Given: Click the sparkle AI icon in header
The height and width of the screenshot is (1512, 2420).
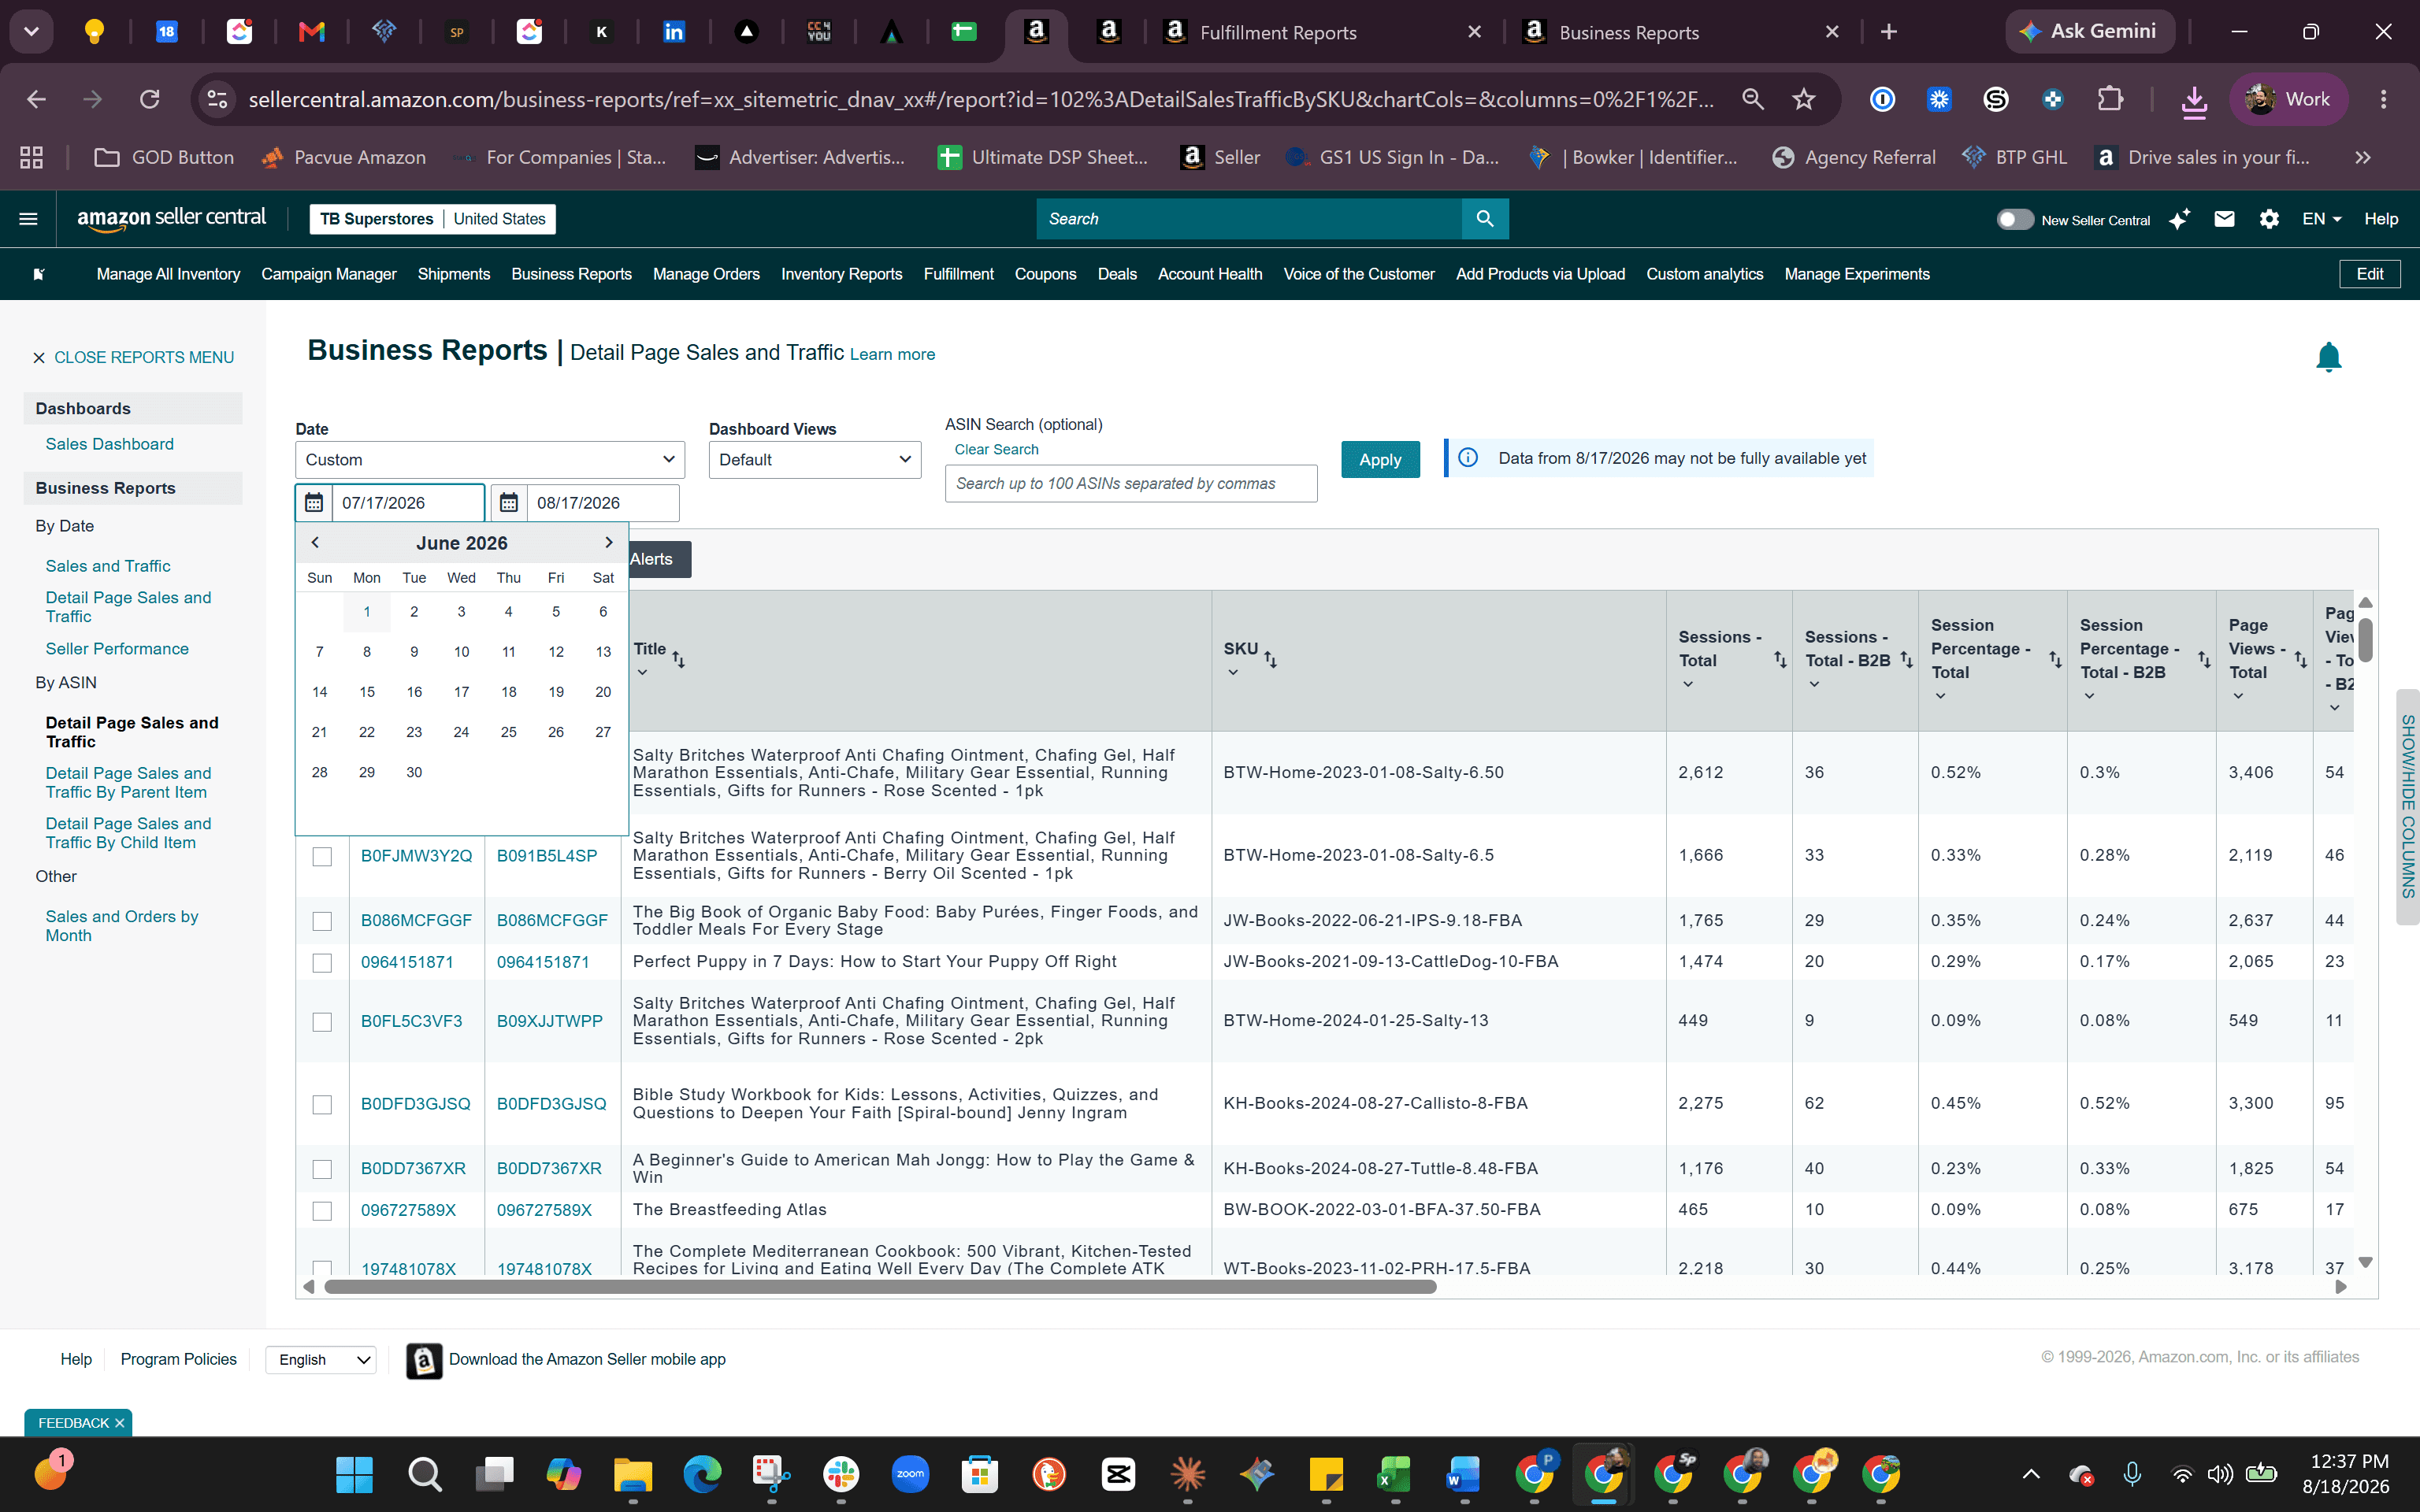Looking at the screenshot, I should (2179, 219).
